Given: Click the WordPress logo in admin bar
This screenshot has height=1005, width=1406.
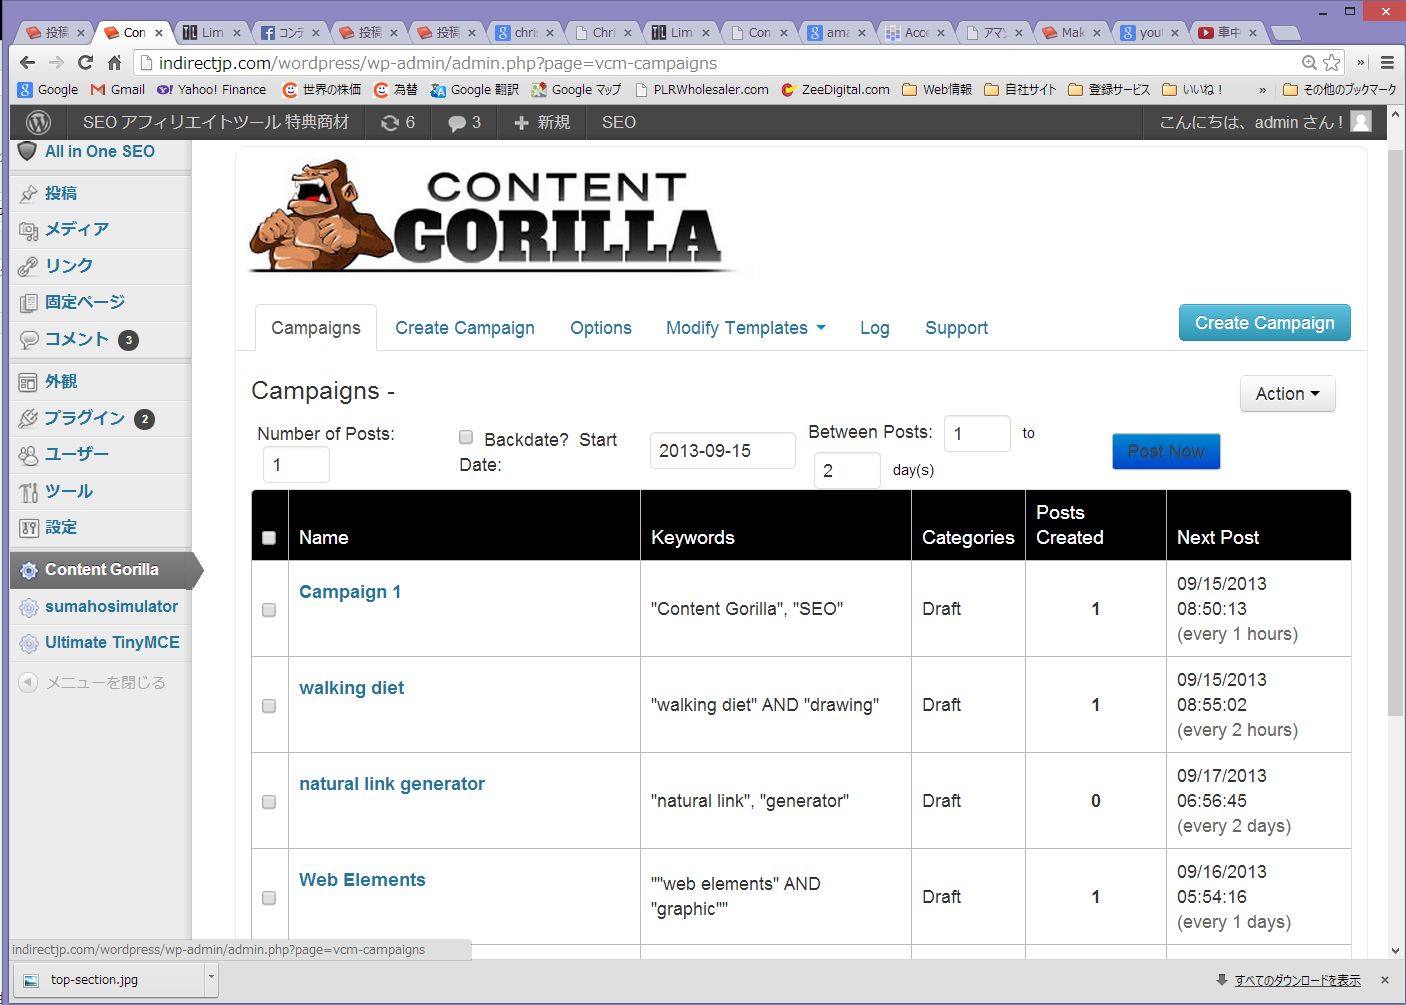Looking at the screenshot, I should click(x=38, y=122).
